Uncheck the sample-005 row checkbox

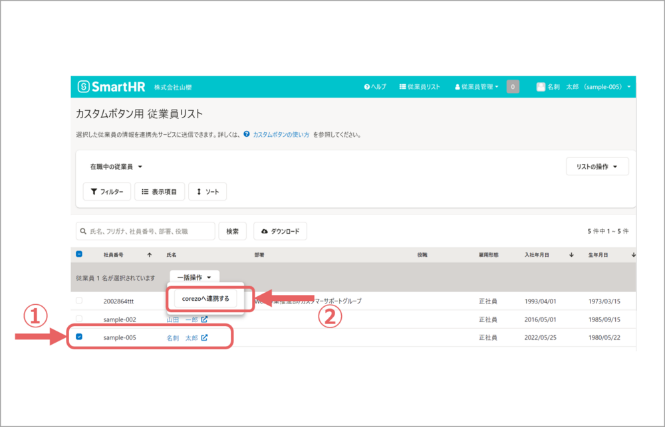point(80,338)
